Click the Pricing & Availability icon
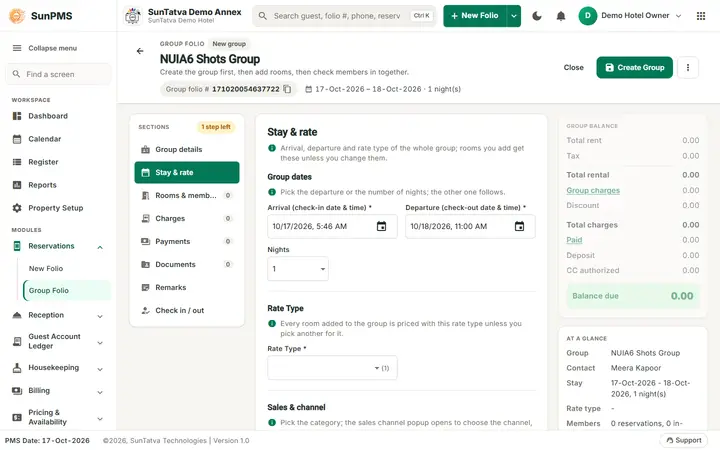This screenshot has width=720, height=450. [17, 417]
